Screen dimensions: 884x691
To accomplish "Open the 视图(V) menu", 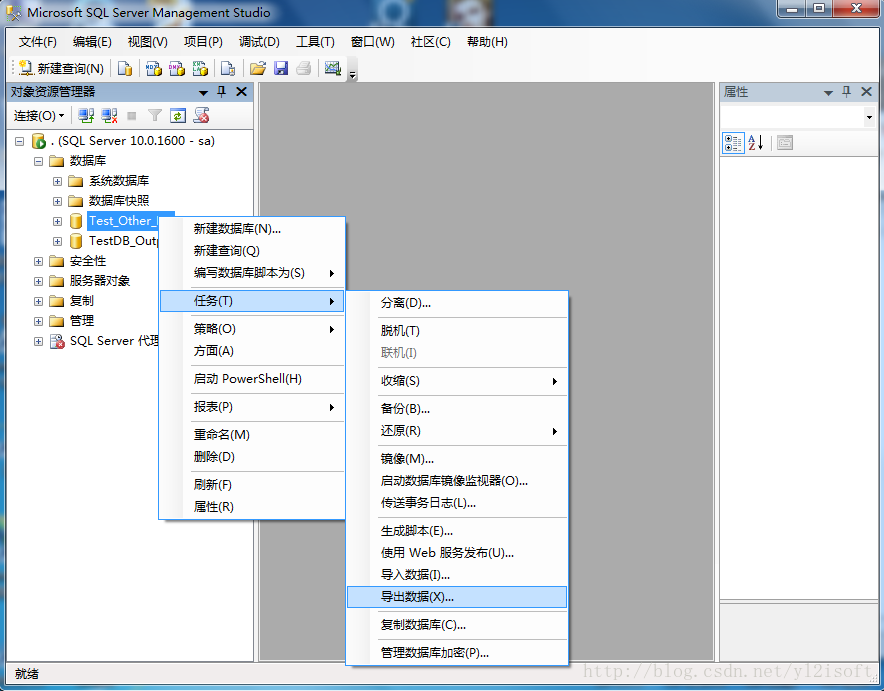I will [147, 42].
